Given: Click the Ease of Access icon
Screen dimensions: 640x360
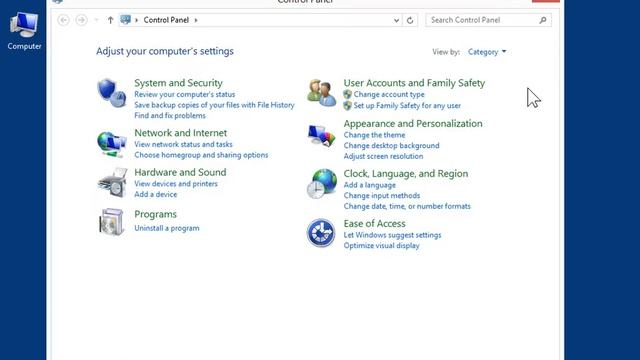Looking at the screenshot, I should click(321, 233).
